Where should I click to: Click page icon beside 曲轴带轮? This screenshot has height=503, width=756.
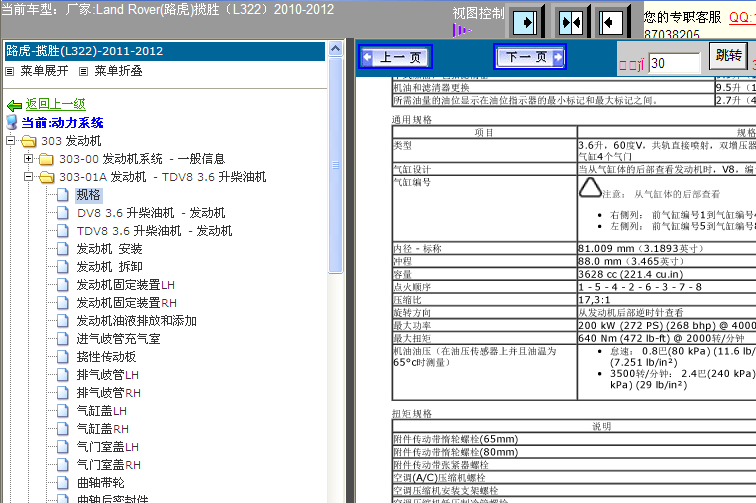pos(63,483)
